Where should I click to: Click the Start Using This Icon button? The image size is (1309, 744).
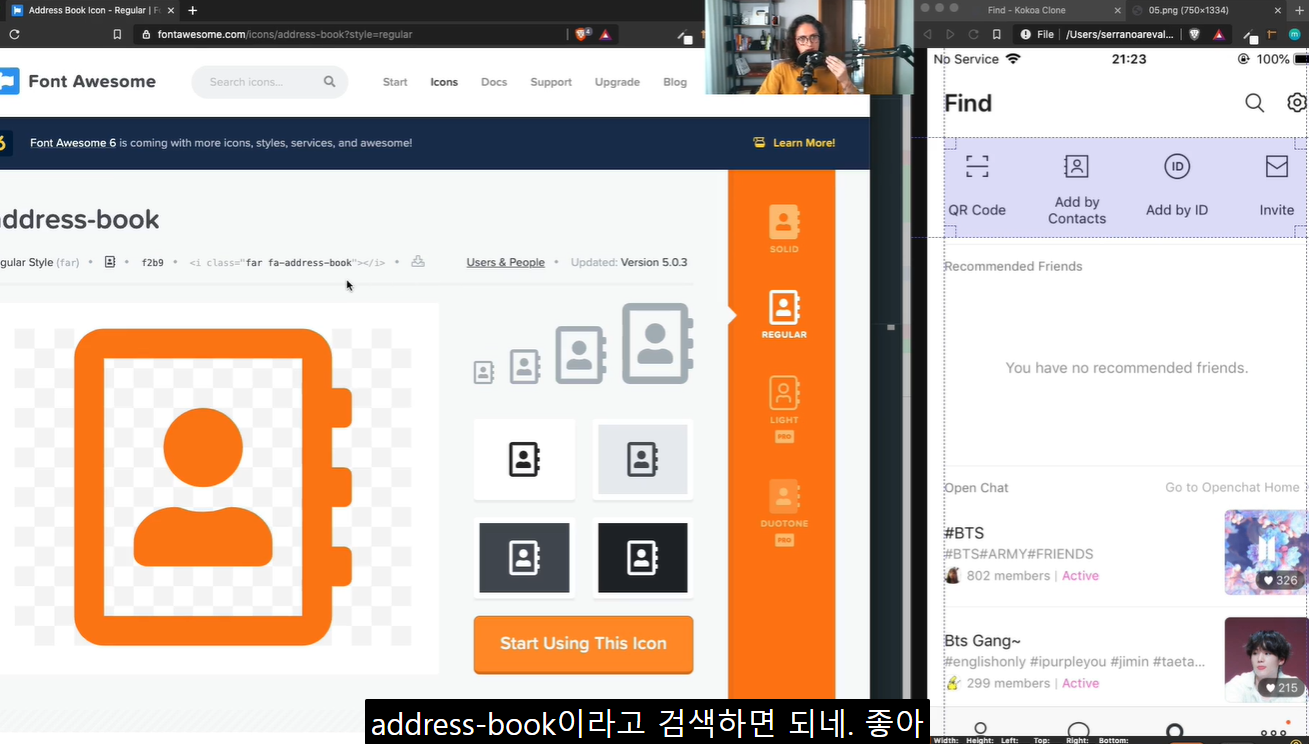(x=583, y=644)
